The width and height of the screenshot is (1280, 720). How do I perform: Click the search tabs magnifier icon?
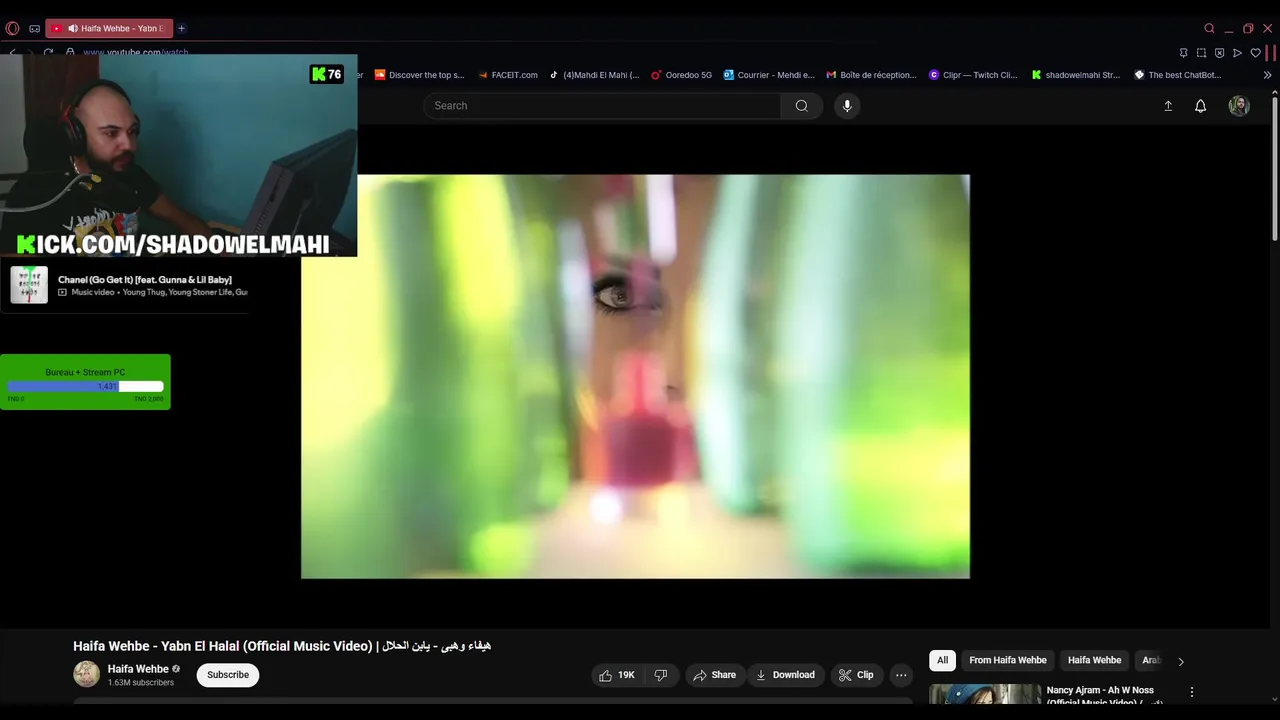coord(1209,28)
